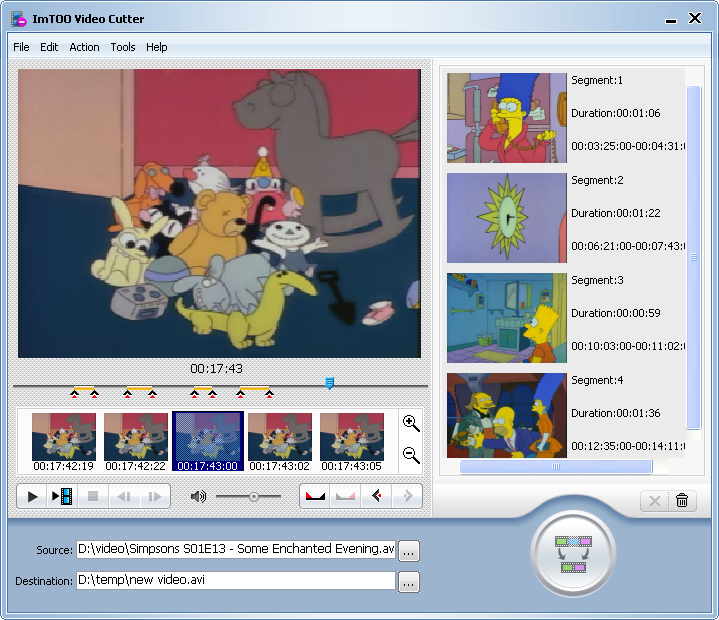Click the fourth yellow segment bar on timeline
Screen dimensions: 719x620
[254, 388]
